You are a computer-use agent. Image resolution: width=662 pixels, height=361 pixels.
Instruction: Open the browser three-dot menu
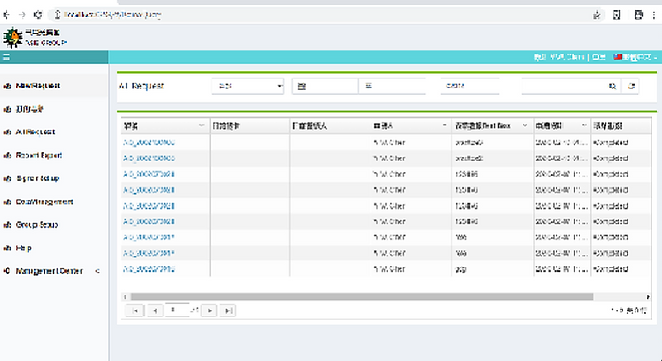654,15
